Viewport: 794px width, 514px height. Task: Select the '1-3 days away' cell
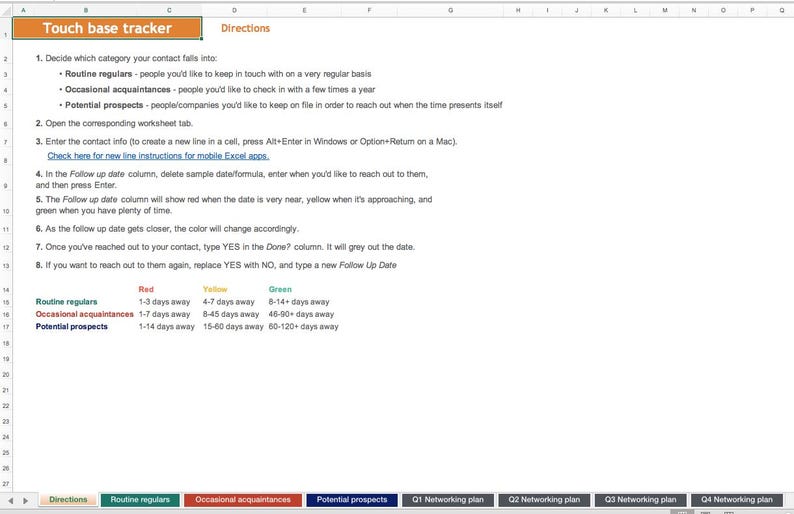pyautogui.click(x=165, y=302)
